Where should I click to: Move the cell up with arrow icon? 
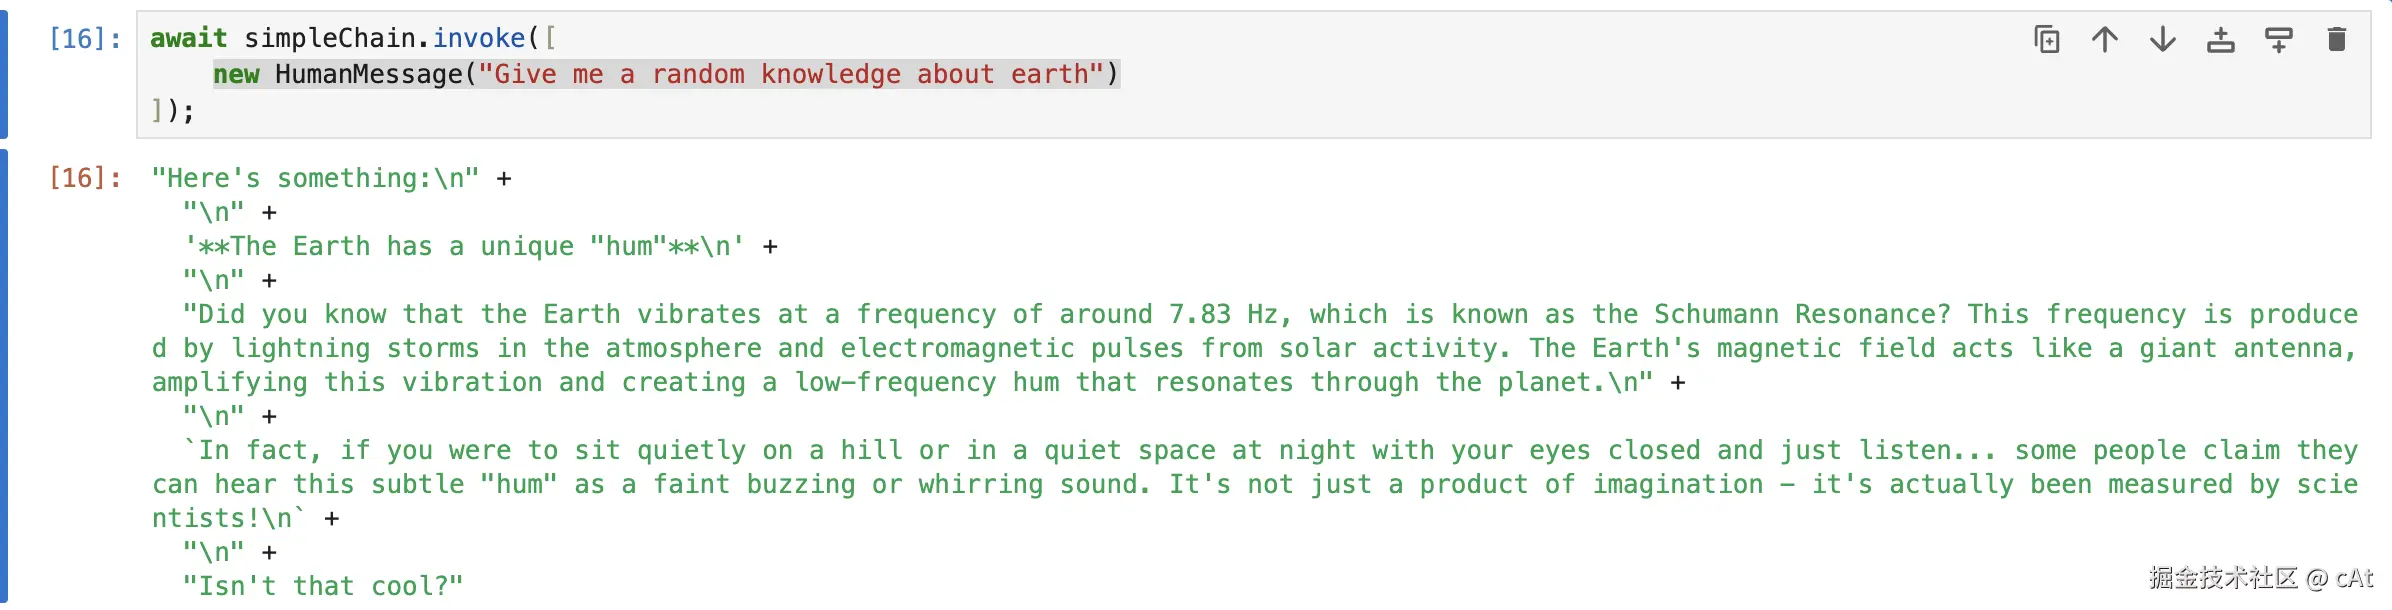tap(2105, 40)
